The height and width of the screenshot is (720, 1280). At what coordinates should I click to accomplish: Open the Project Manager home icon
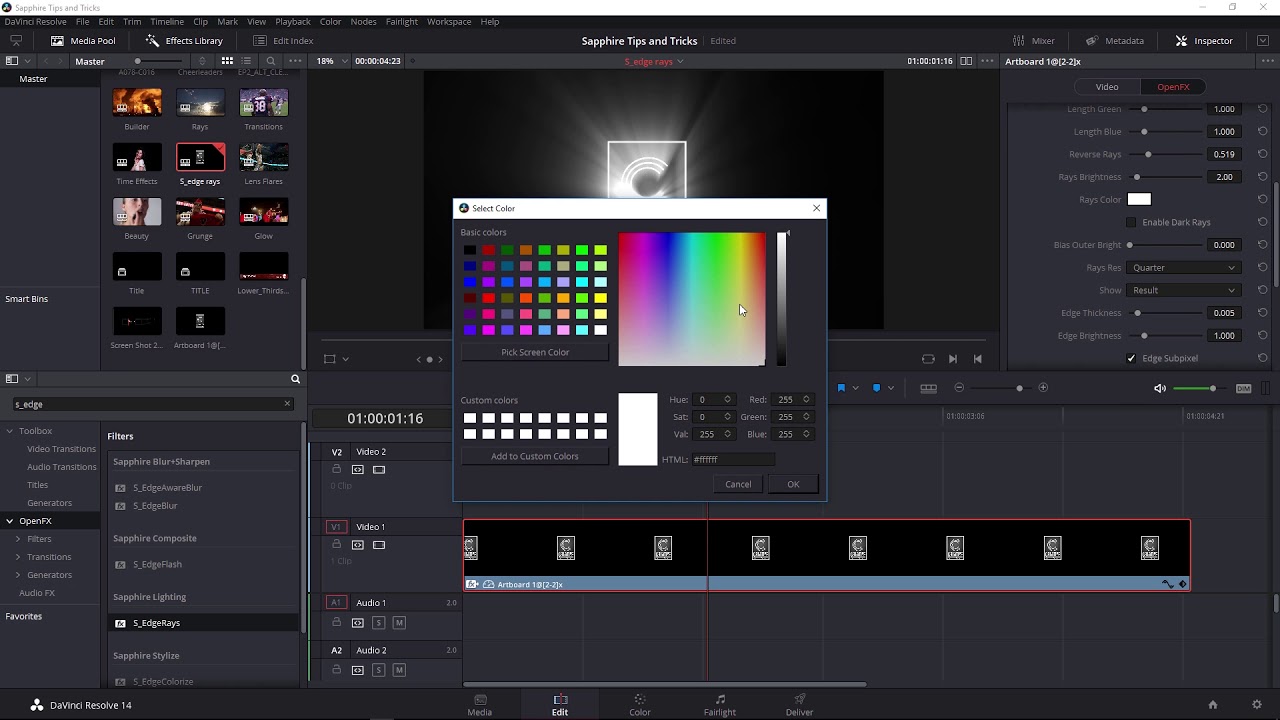(1213, 705)
